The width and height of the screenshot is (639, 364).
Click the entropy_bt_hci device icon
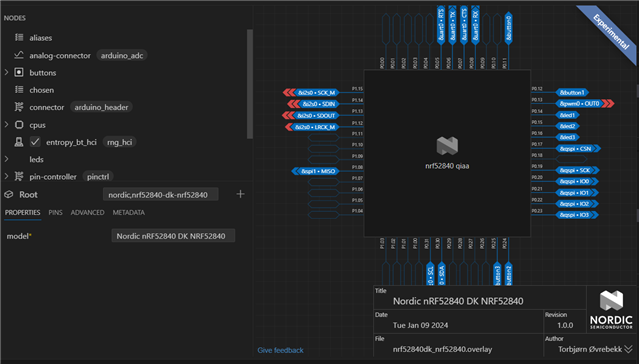[x=19, y=142]
